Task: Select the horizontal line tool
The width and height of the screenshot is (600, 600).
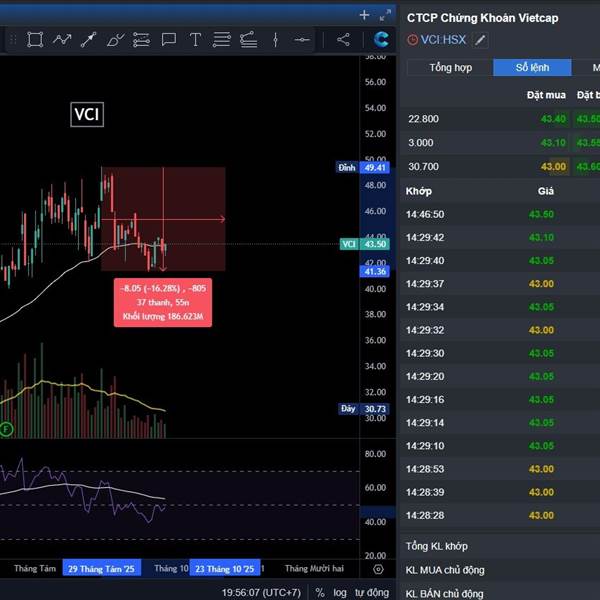Action: 302,40
